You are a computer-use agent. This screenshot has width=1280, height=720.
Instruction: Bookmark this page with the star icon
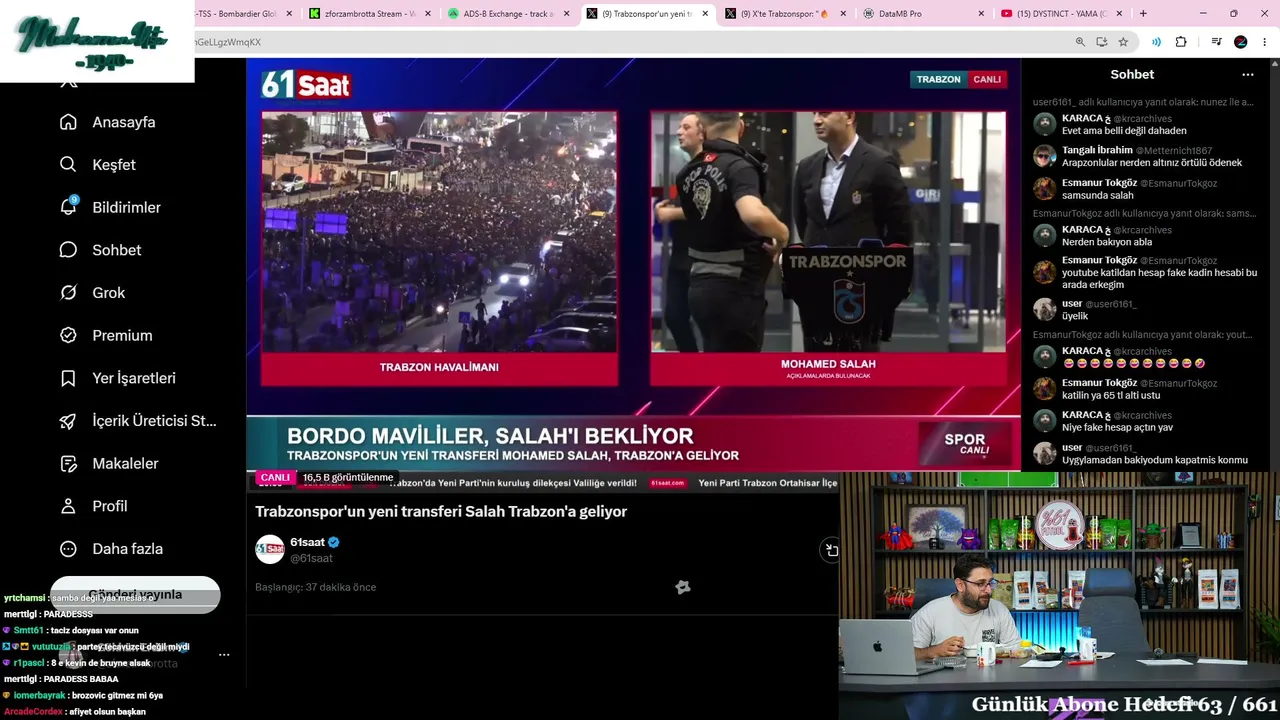point(1123,42)
